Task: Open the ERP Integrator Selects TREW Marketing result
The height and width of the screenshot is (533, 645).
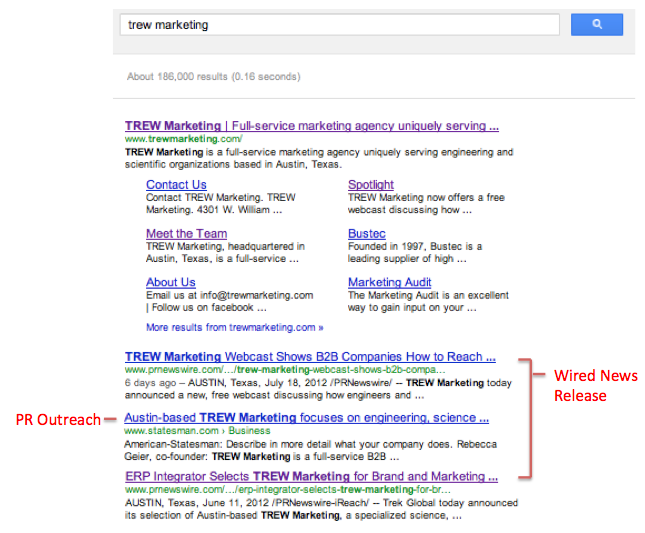Action: 311,476
